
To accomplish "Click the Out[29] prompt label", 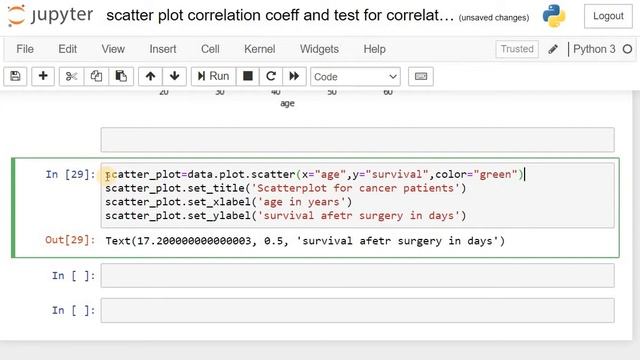I will coord(70,240).
